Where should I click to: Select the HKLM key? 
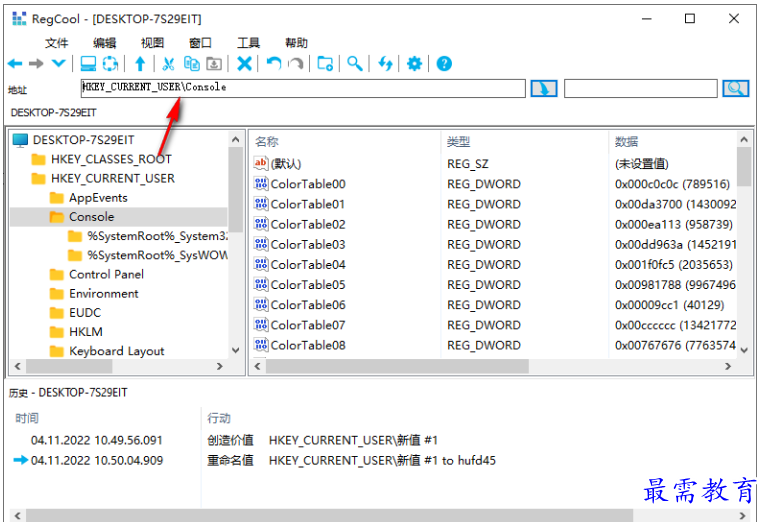coord(86,332)
